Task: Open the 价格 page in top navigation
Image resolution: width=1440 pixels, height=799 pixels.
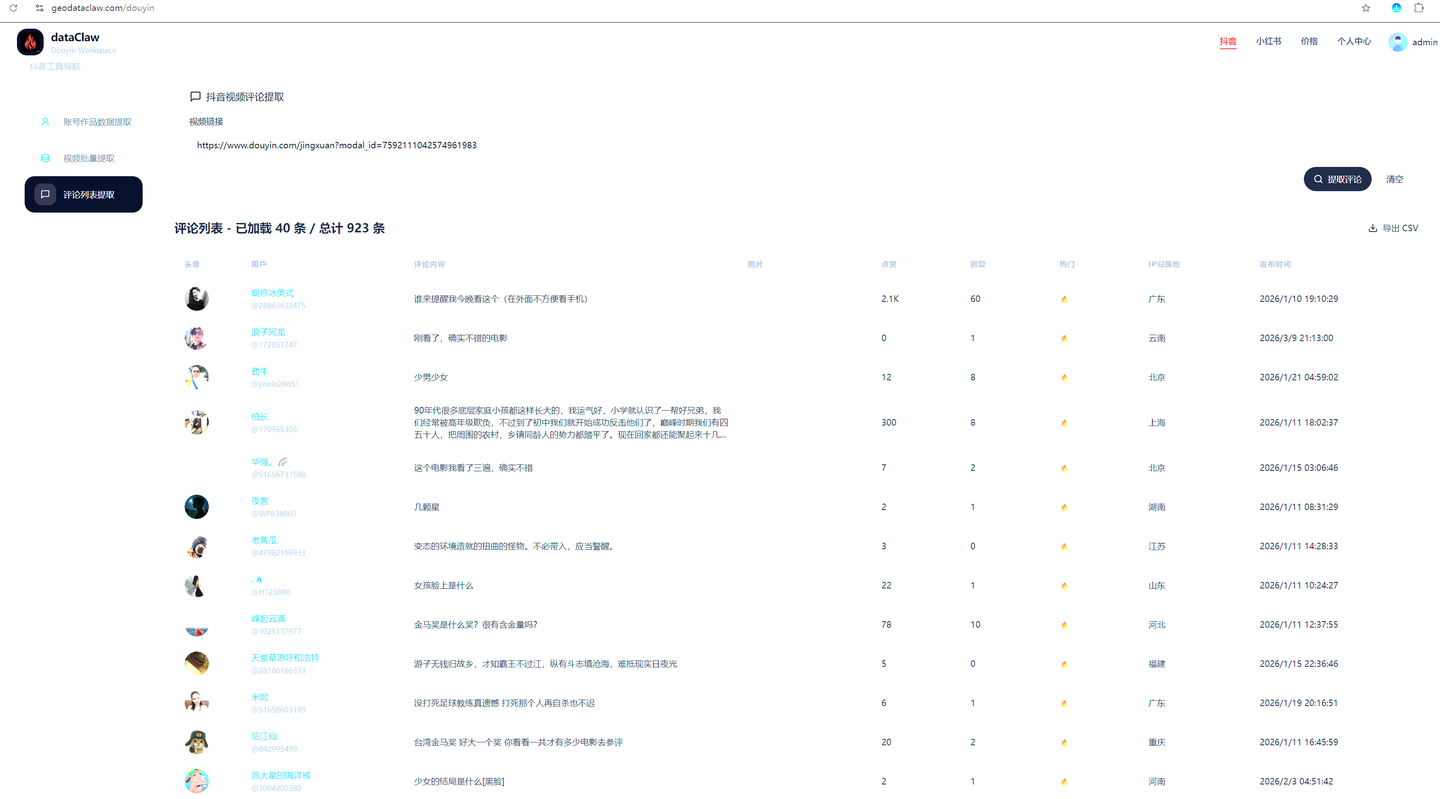Action: (1309, 42)
